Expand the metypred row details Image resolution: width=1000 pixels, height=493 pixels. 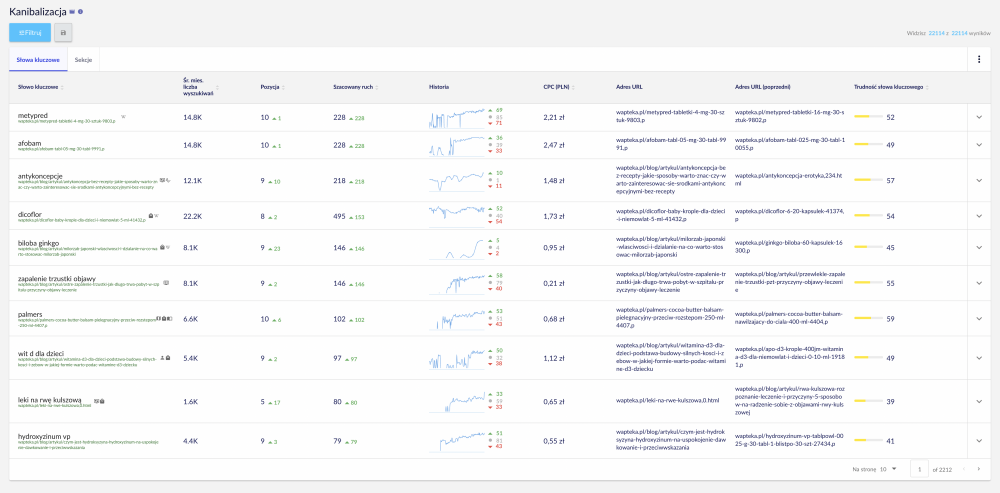(x=978, y=117)
